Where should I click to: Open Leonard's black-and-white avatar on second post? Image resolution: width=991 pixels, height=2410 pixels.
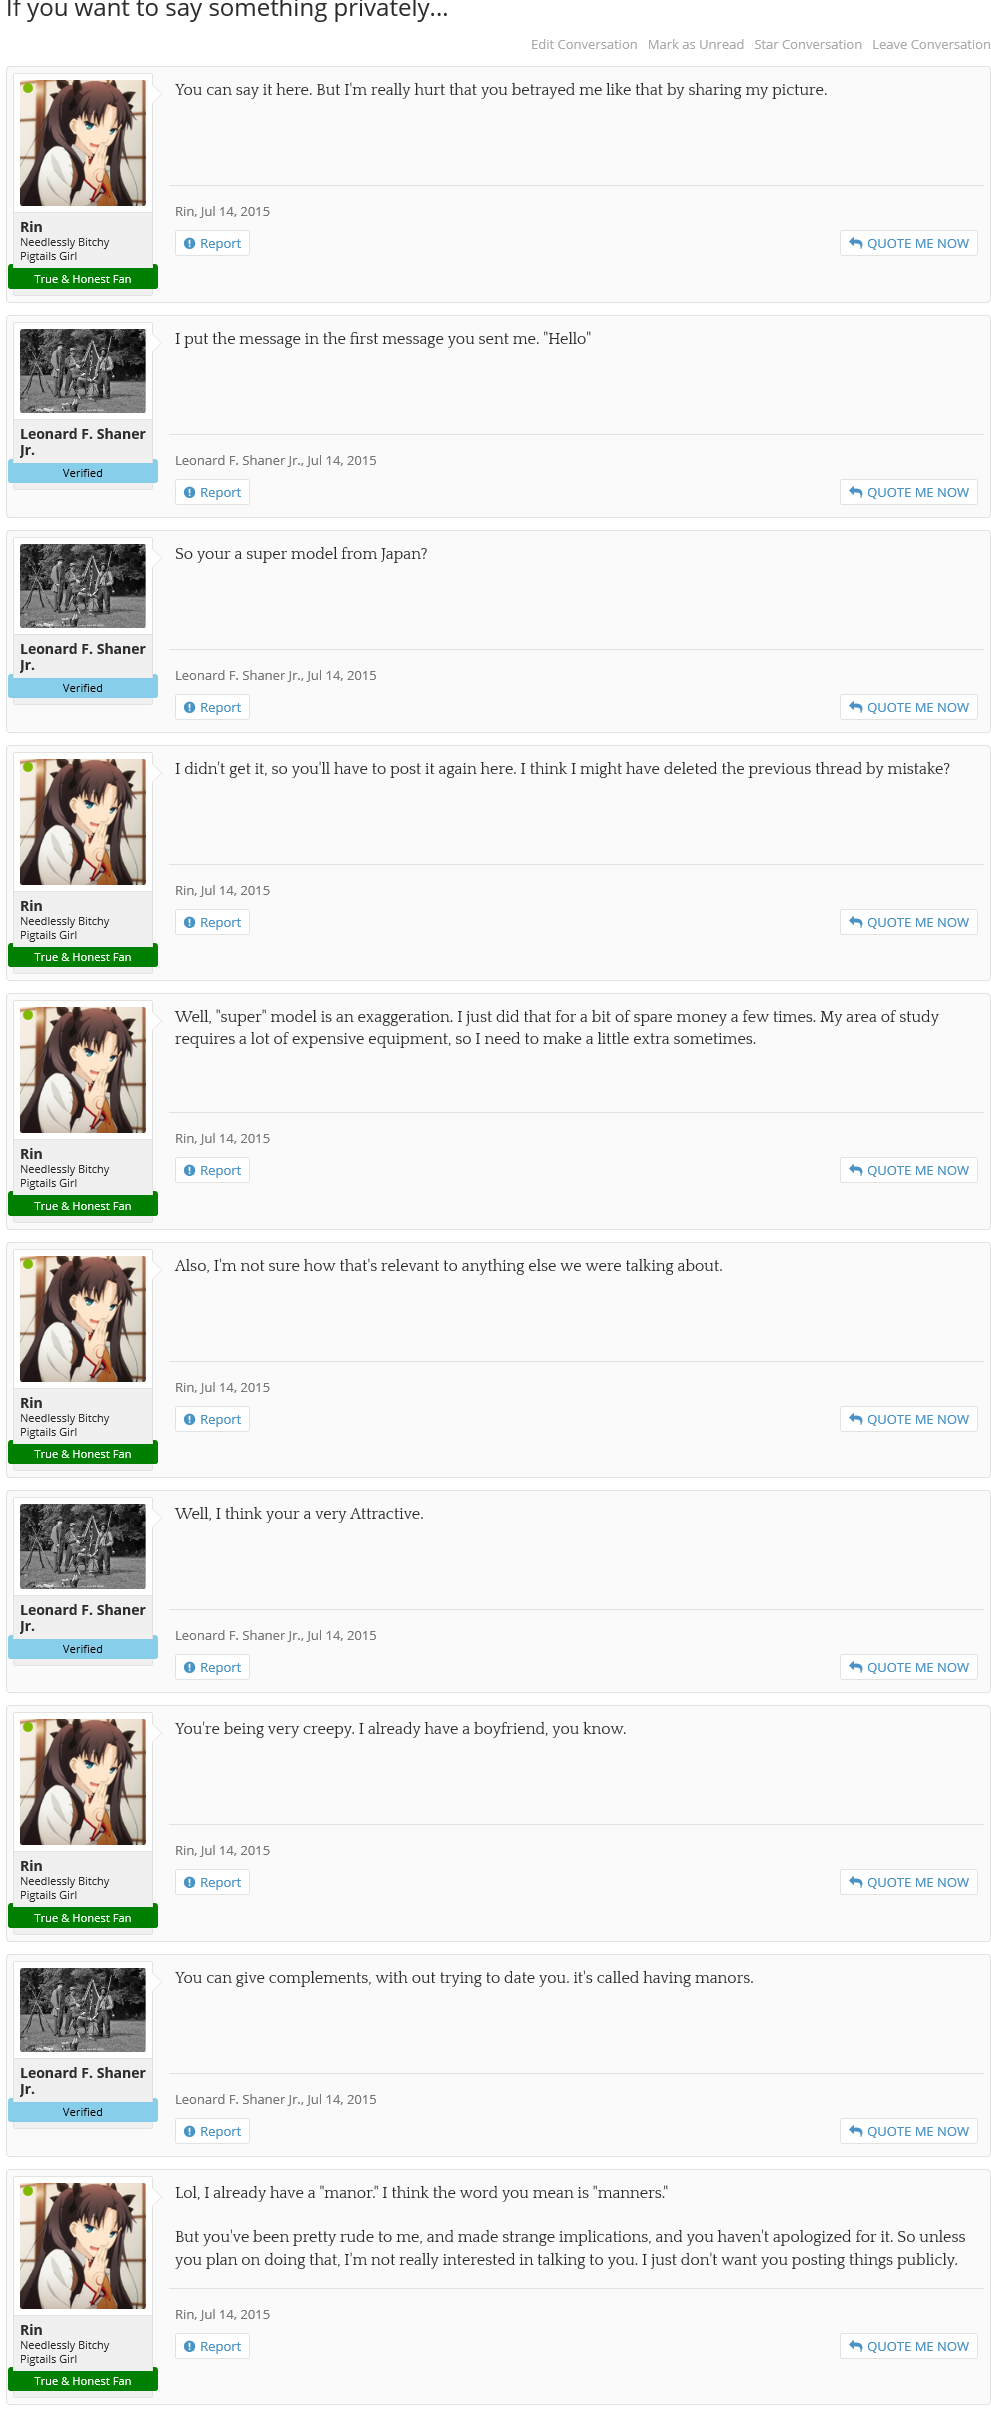coord(83,371)
